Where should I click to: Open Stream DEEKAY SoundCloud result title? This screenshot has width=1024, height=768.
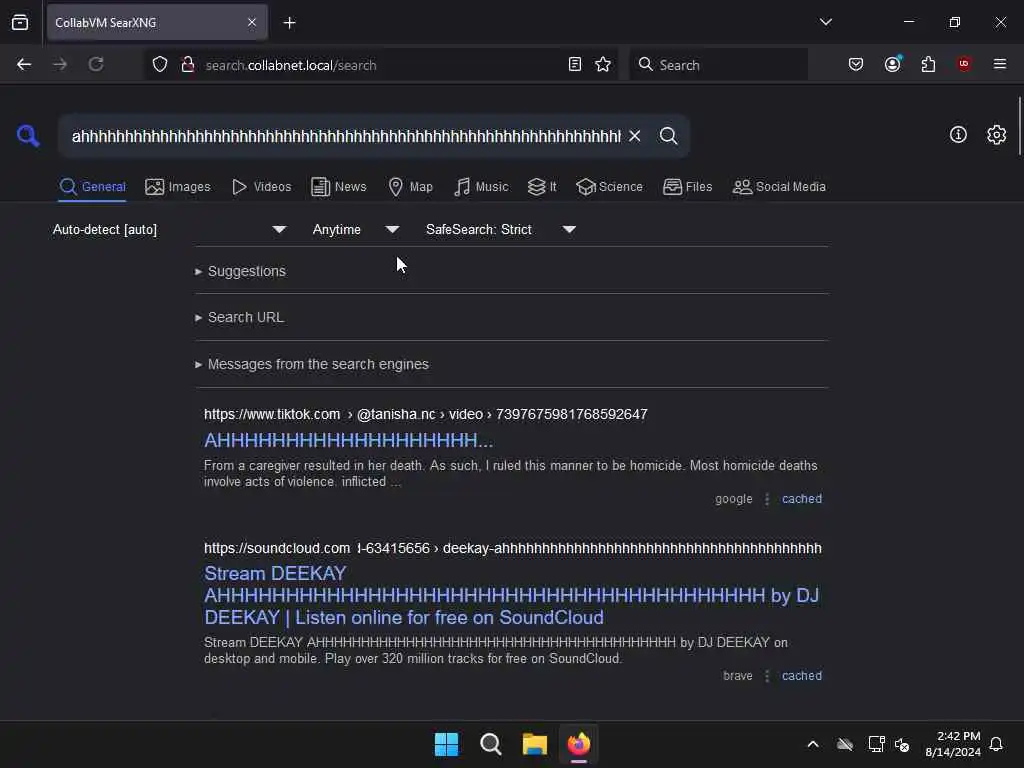(x=511, y=596)
